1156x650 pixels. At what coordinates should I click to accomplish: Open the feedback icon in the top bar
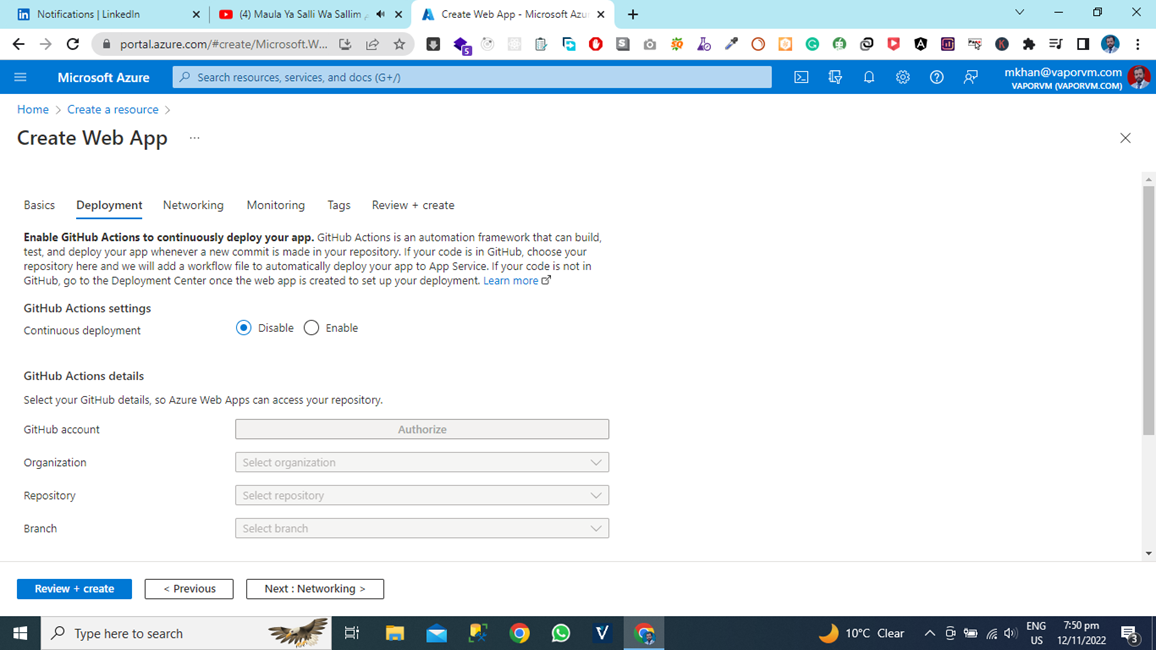pyautogui.click(x=970, y=77)
